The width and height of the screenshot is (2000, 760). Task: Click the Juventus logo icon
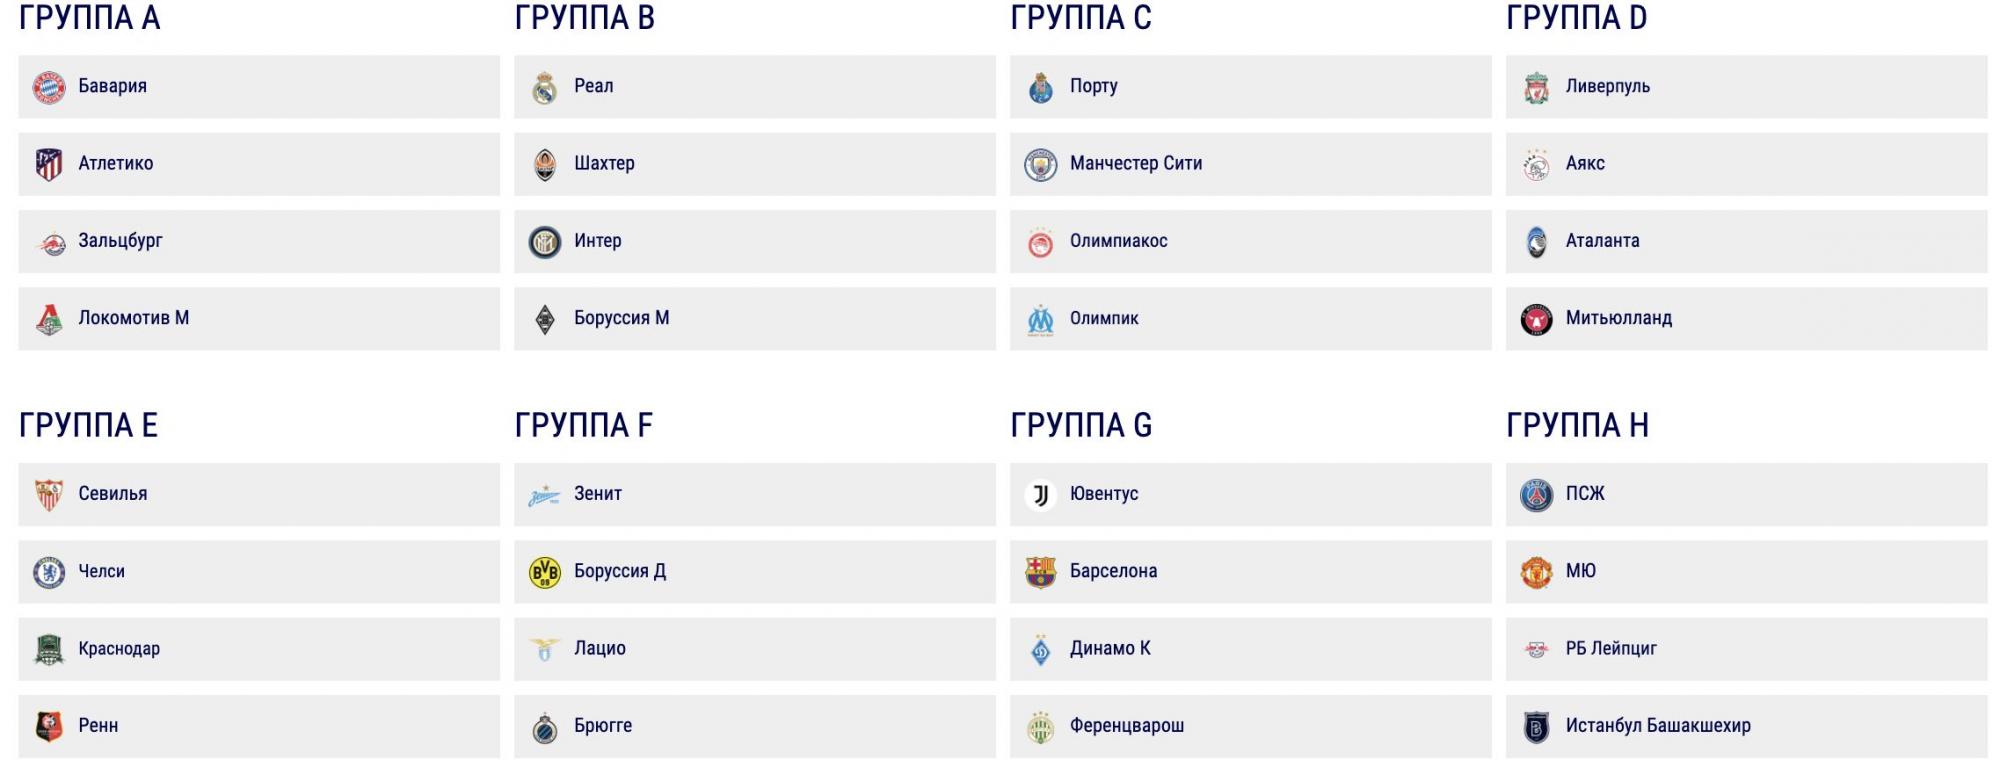1040,495
